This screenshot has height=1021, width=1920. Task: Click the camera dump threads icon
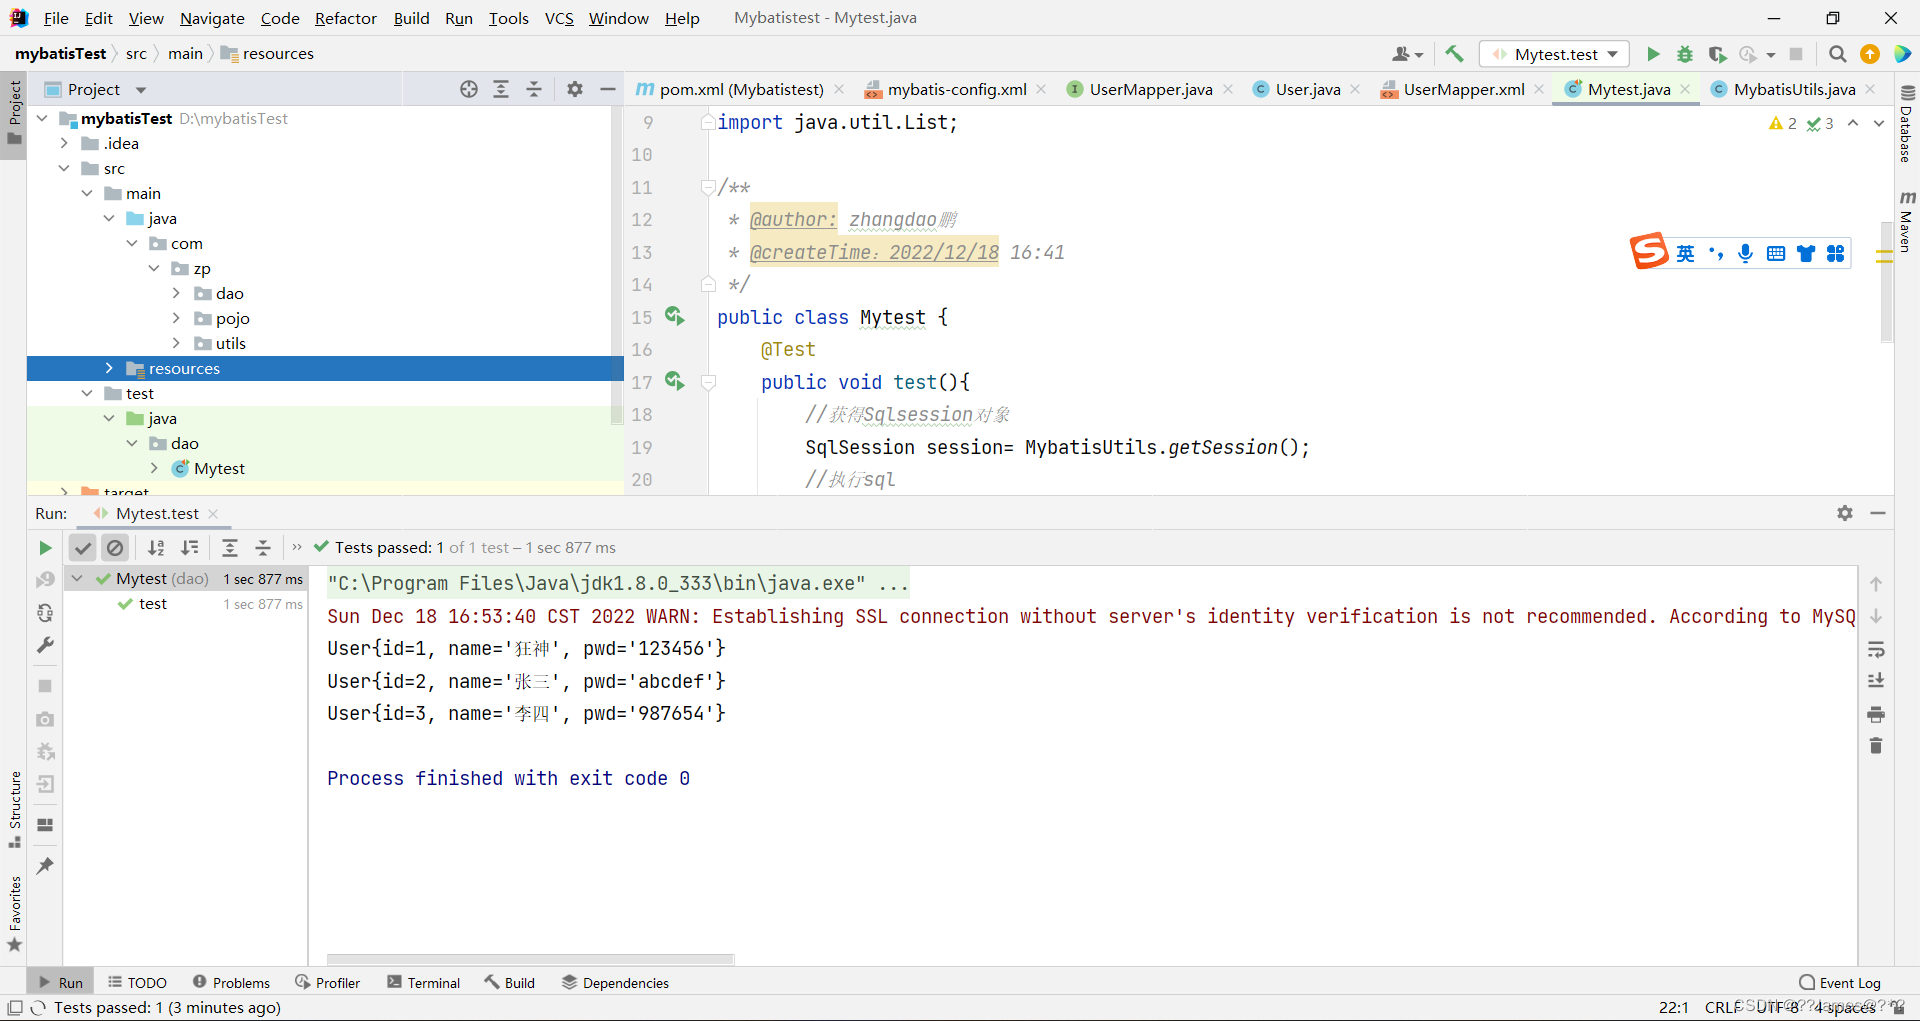pos(45,719)
